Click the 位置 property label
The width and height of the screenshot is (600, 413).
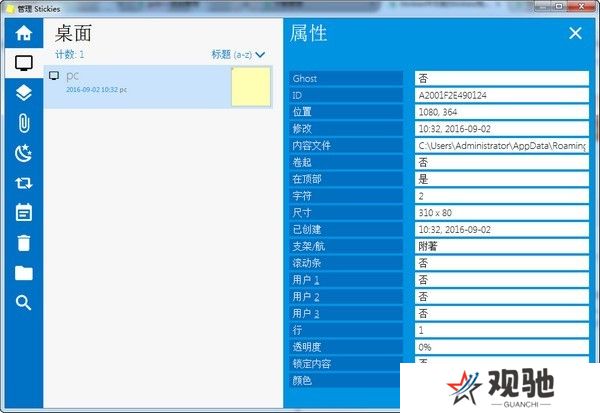pyautogui.click(x=346, y=112)
